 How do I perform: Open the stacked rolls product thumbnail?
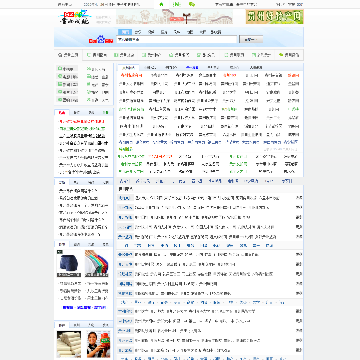coord(69,344)
